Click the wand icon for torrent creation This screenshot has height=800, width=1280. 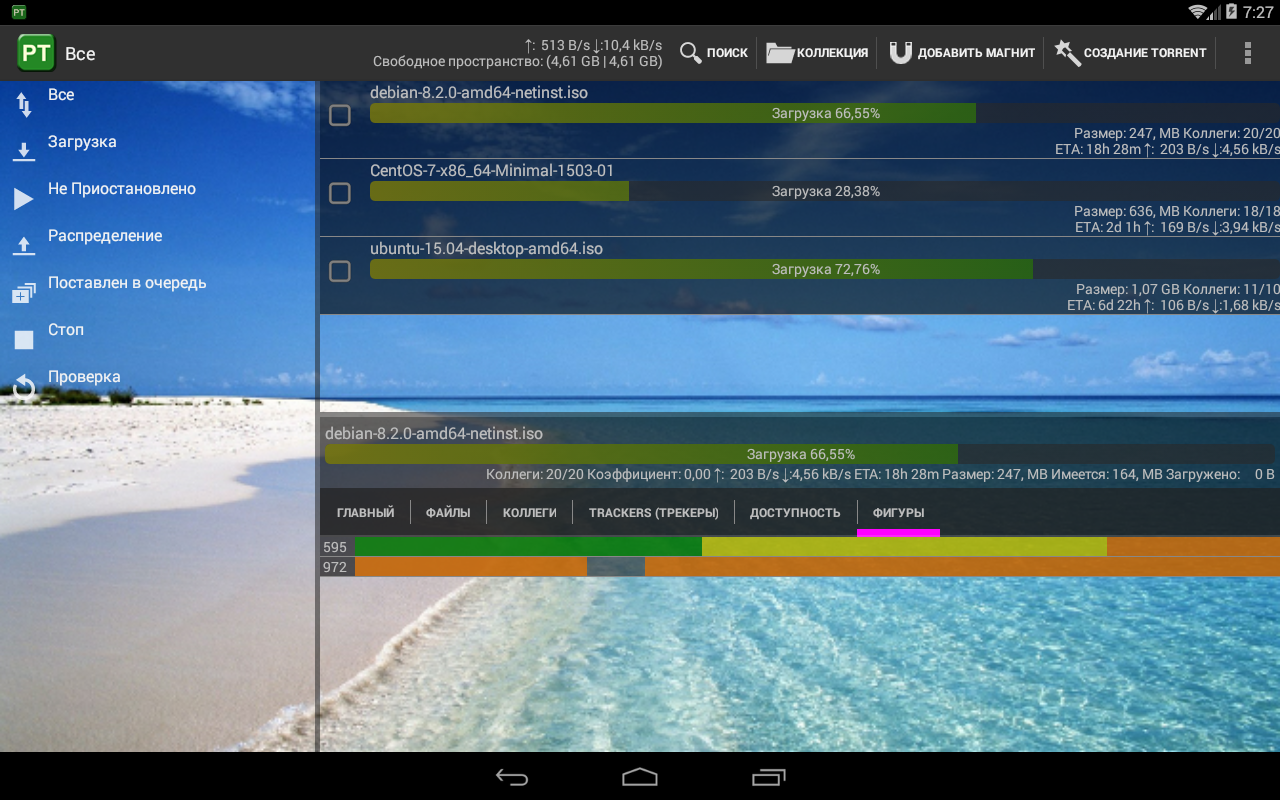tap(1067, 53)
